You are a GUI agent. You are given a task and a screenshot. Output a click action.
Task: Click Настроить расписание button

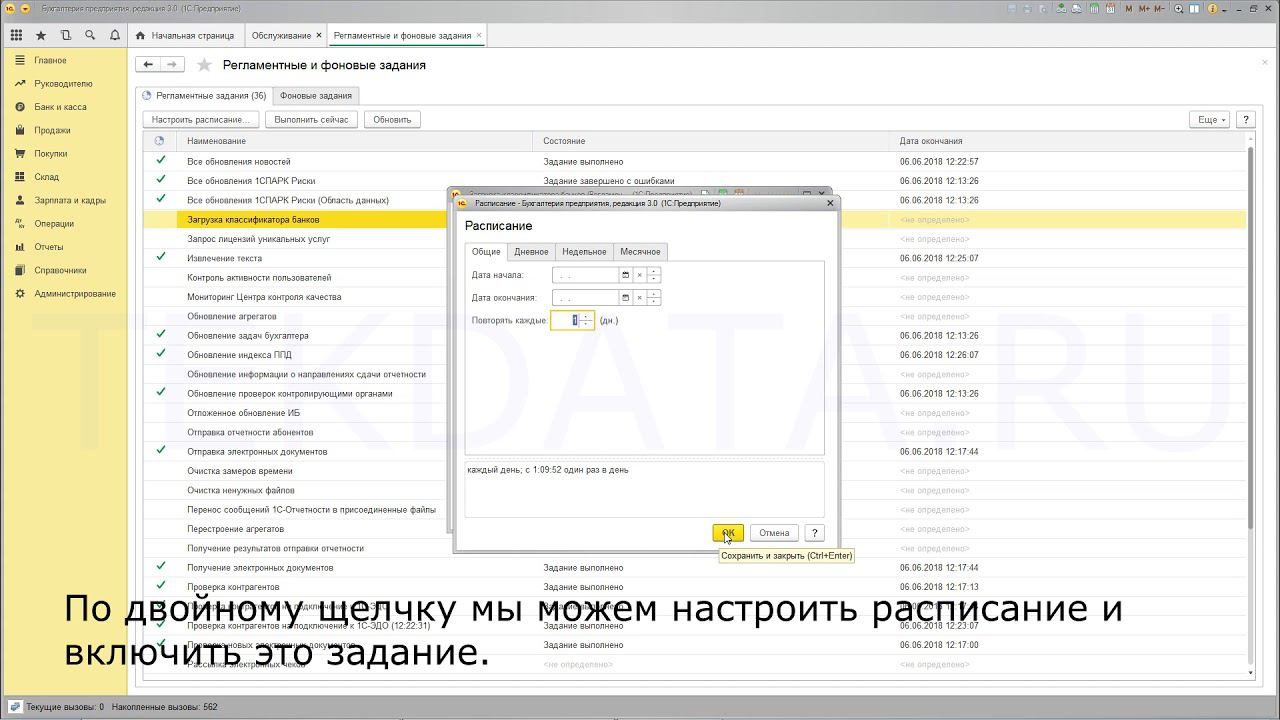point(201,119)
